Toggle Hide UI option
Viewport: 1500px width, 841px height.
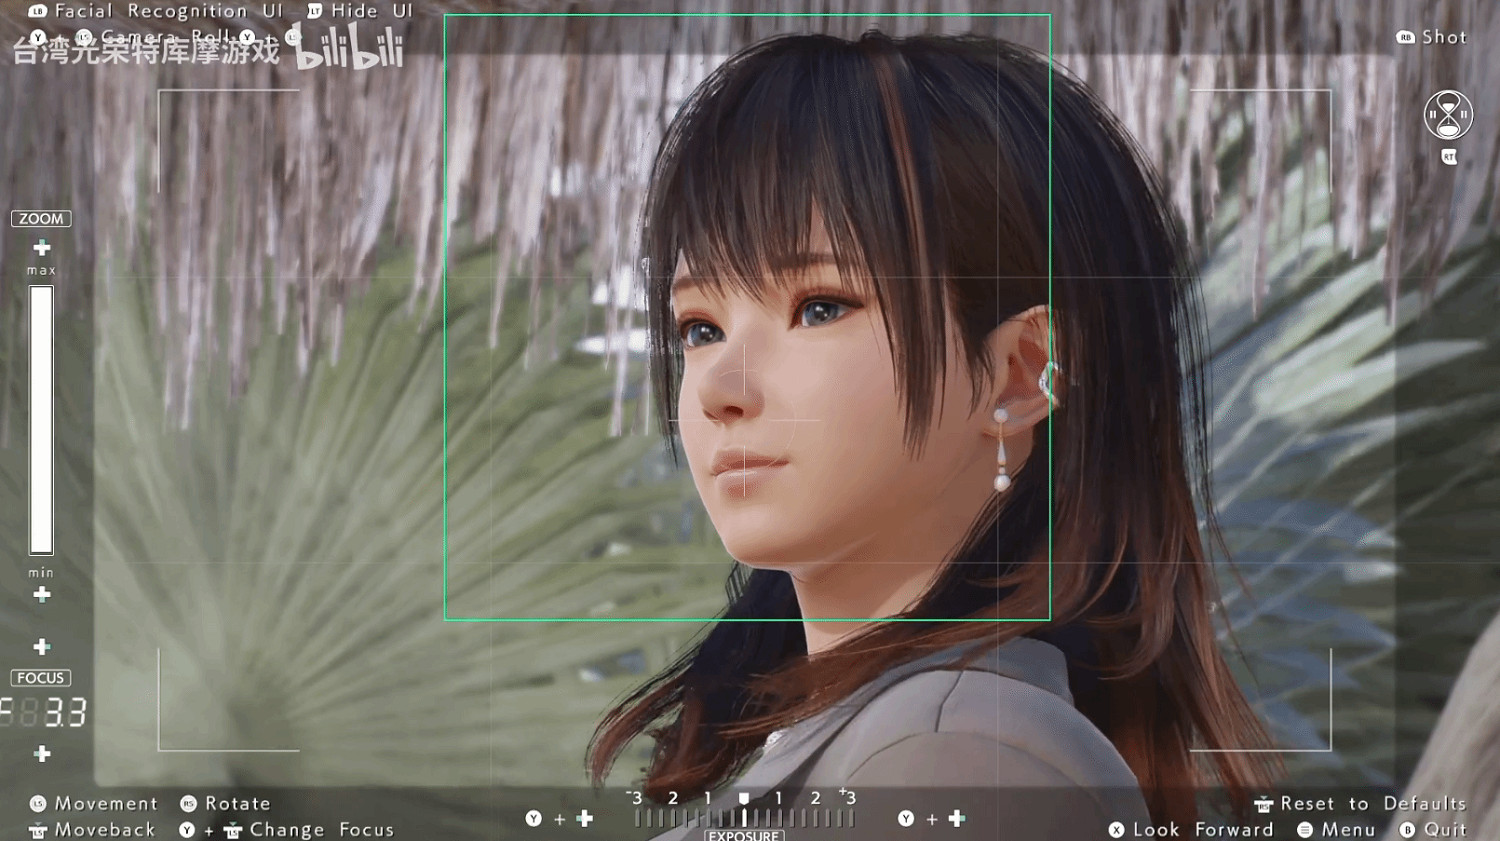[x=360, y=11]
